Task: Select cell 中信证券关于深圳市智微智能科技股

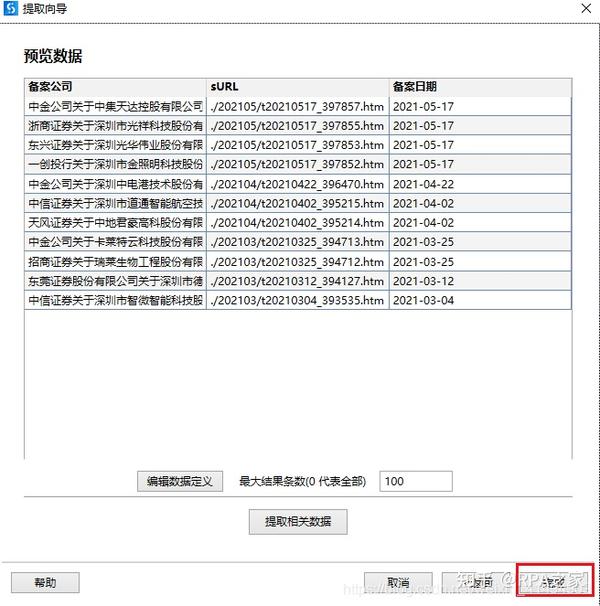Action: pyautogui.click(x=115, y=300)
